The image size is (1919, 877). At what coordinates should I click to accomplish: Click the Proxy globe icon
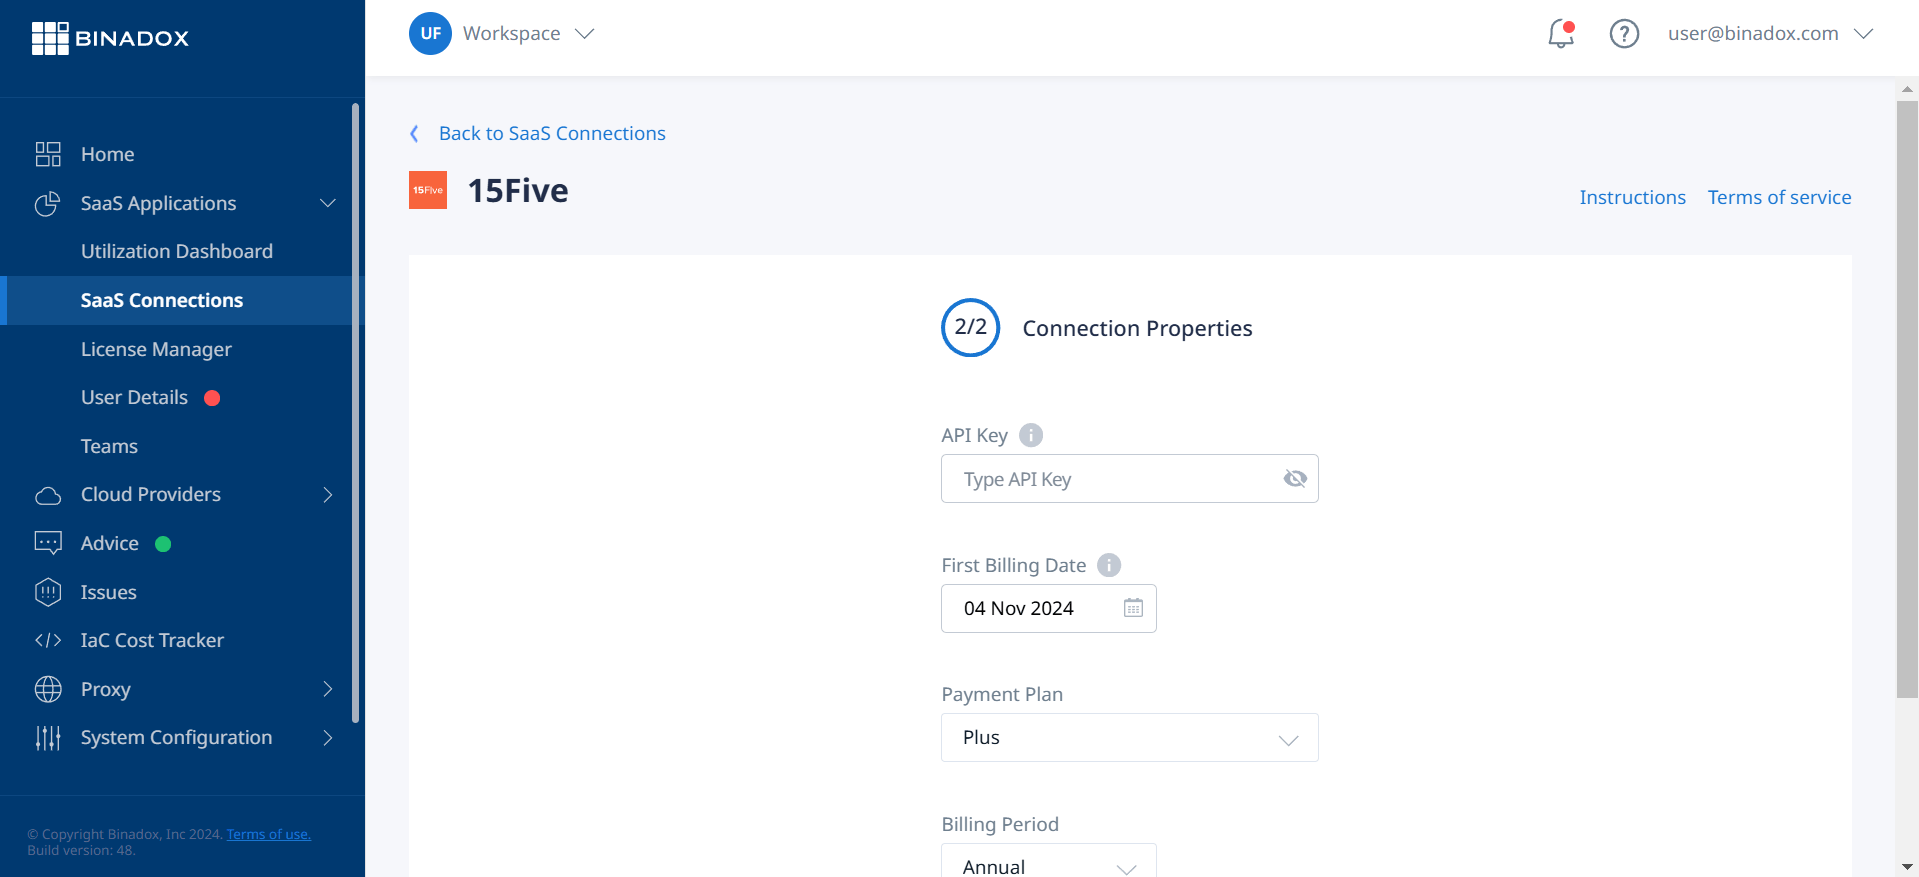48,689
